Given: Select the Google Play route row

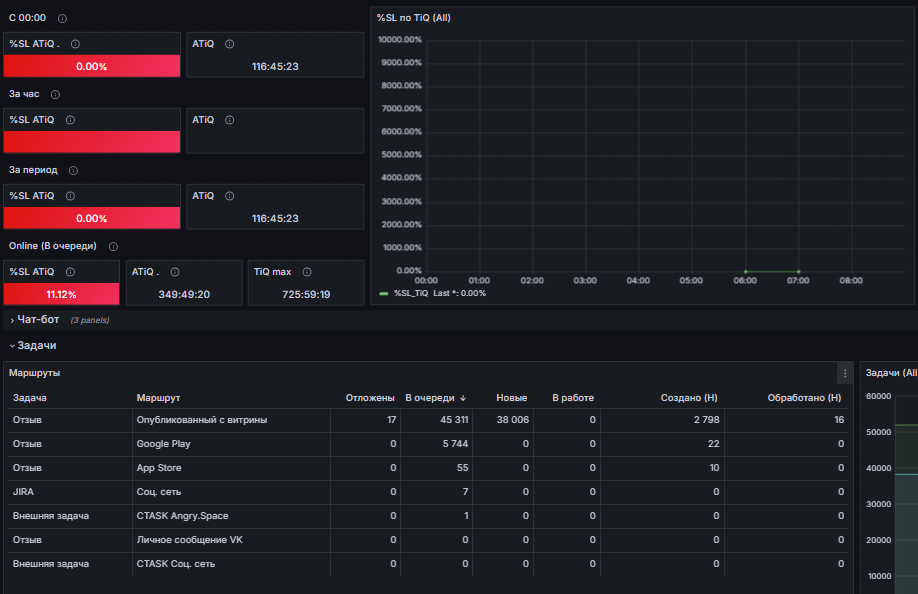Looking at the screenshot, I should click(428, 444).
